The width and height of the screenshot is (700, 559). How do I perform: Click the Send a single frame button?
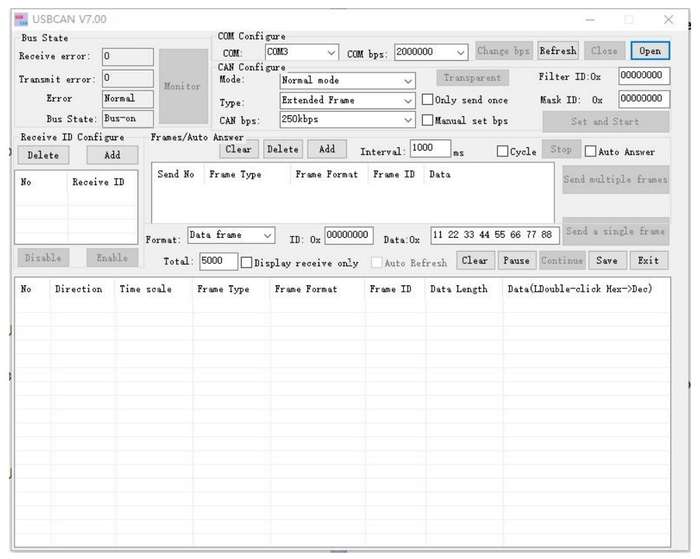[616, 231]
